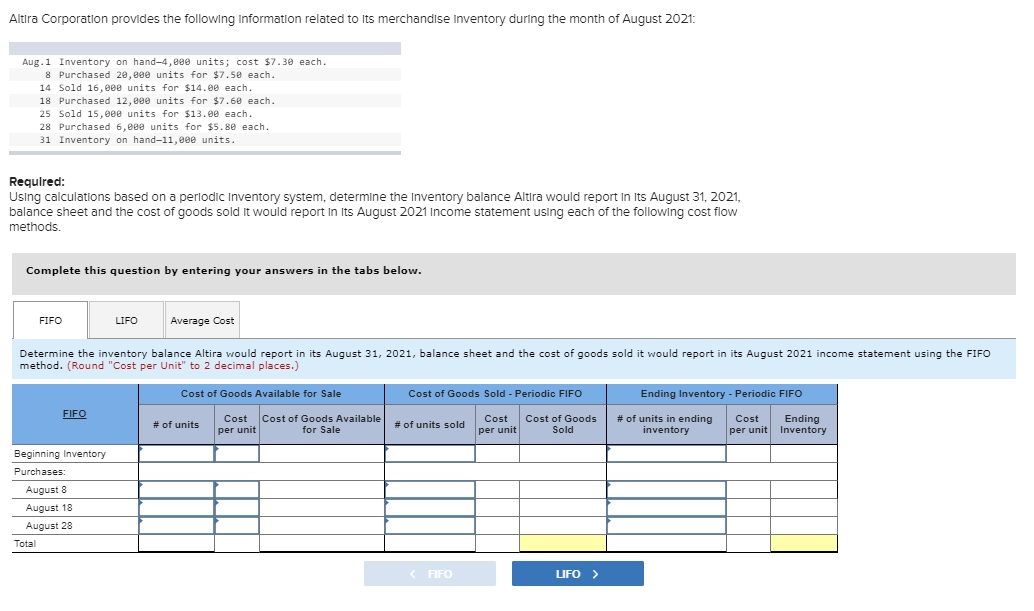This screenshot has height=611, width=1034.
Task: Select August 28 cost per unit field
Action: coord(237,525)
